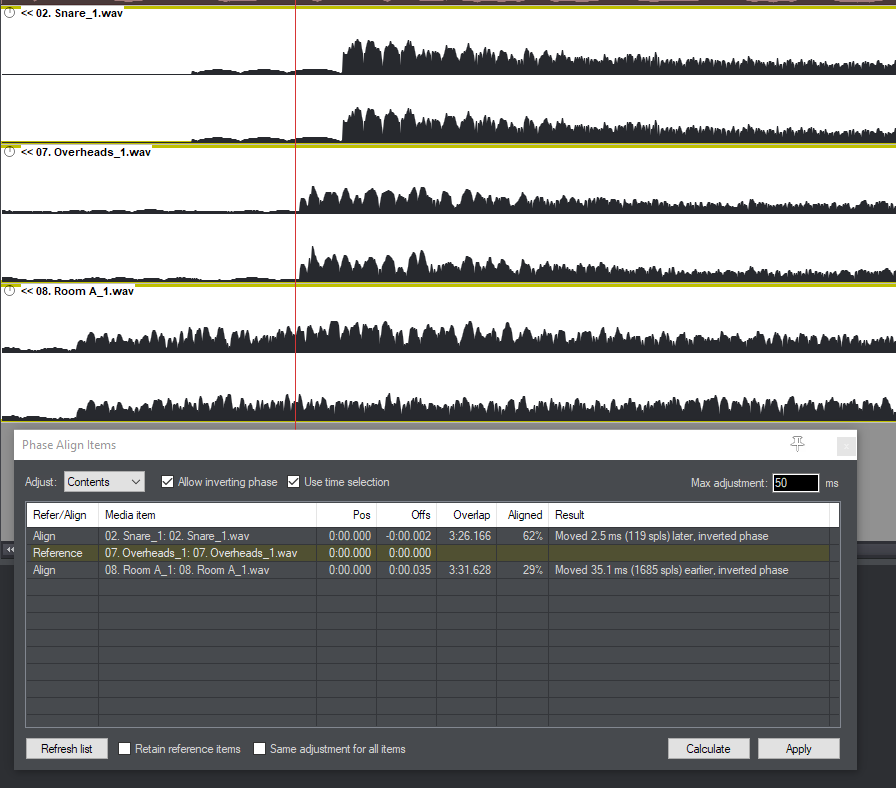This screenshot has height=788, width=896.
Task: Click result 'Moved 2.5 ms (119 spls) later'
Action: pyautogui.click(x=662, y=536)
